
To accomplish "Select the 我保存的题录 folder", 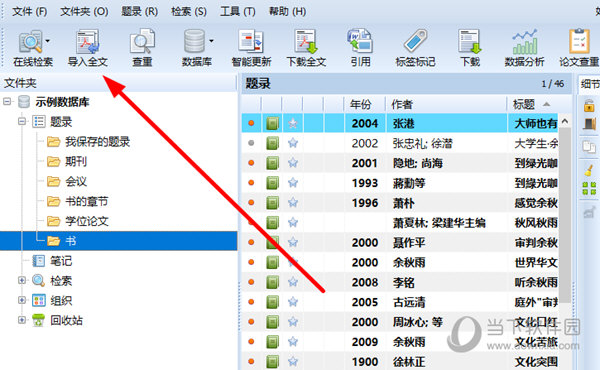I will [x=97, y=142].
